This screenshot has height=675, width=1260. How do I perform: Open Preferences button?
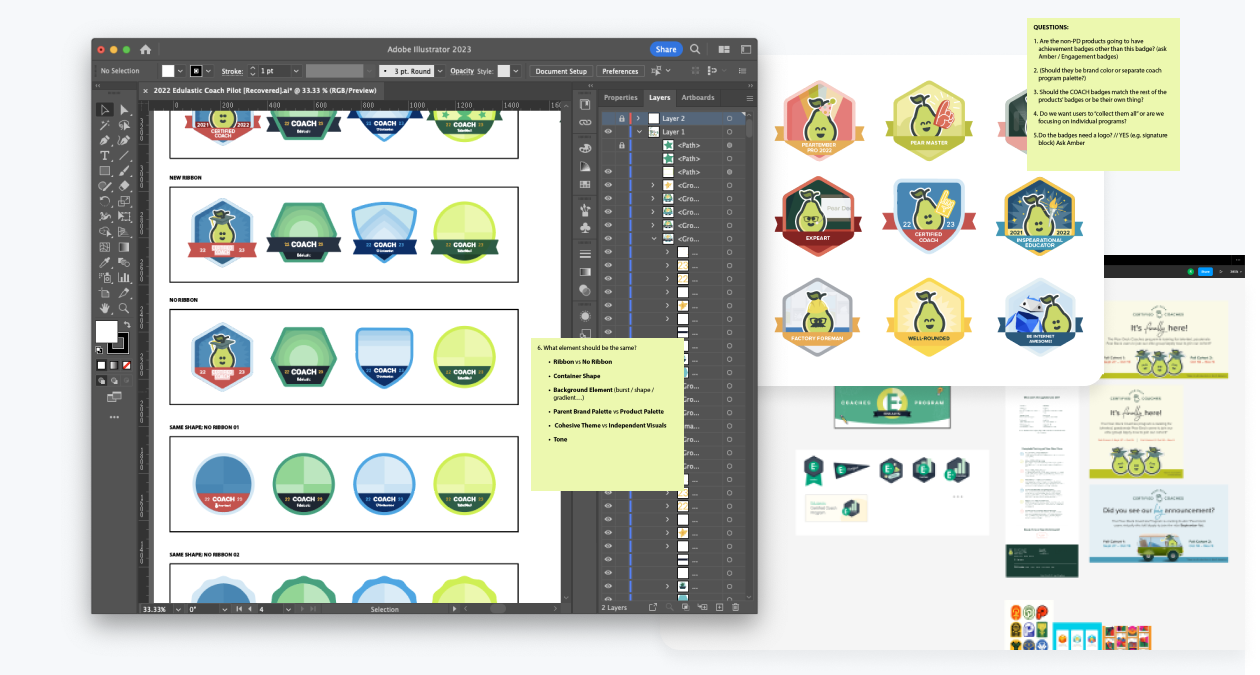pos(620,71)
